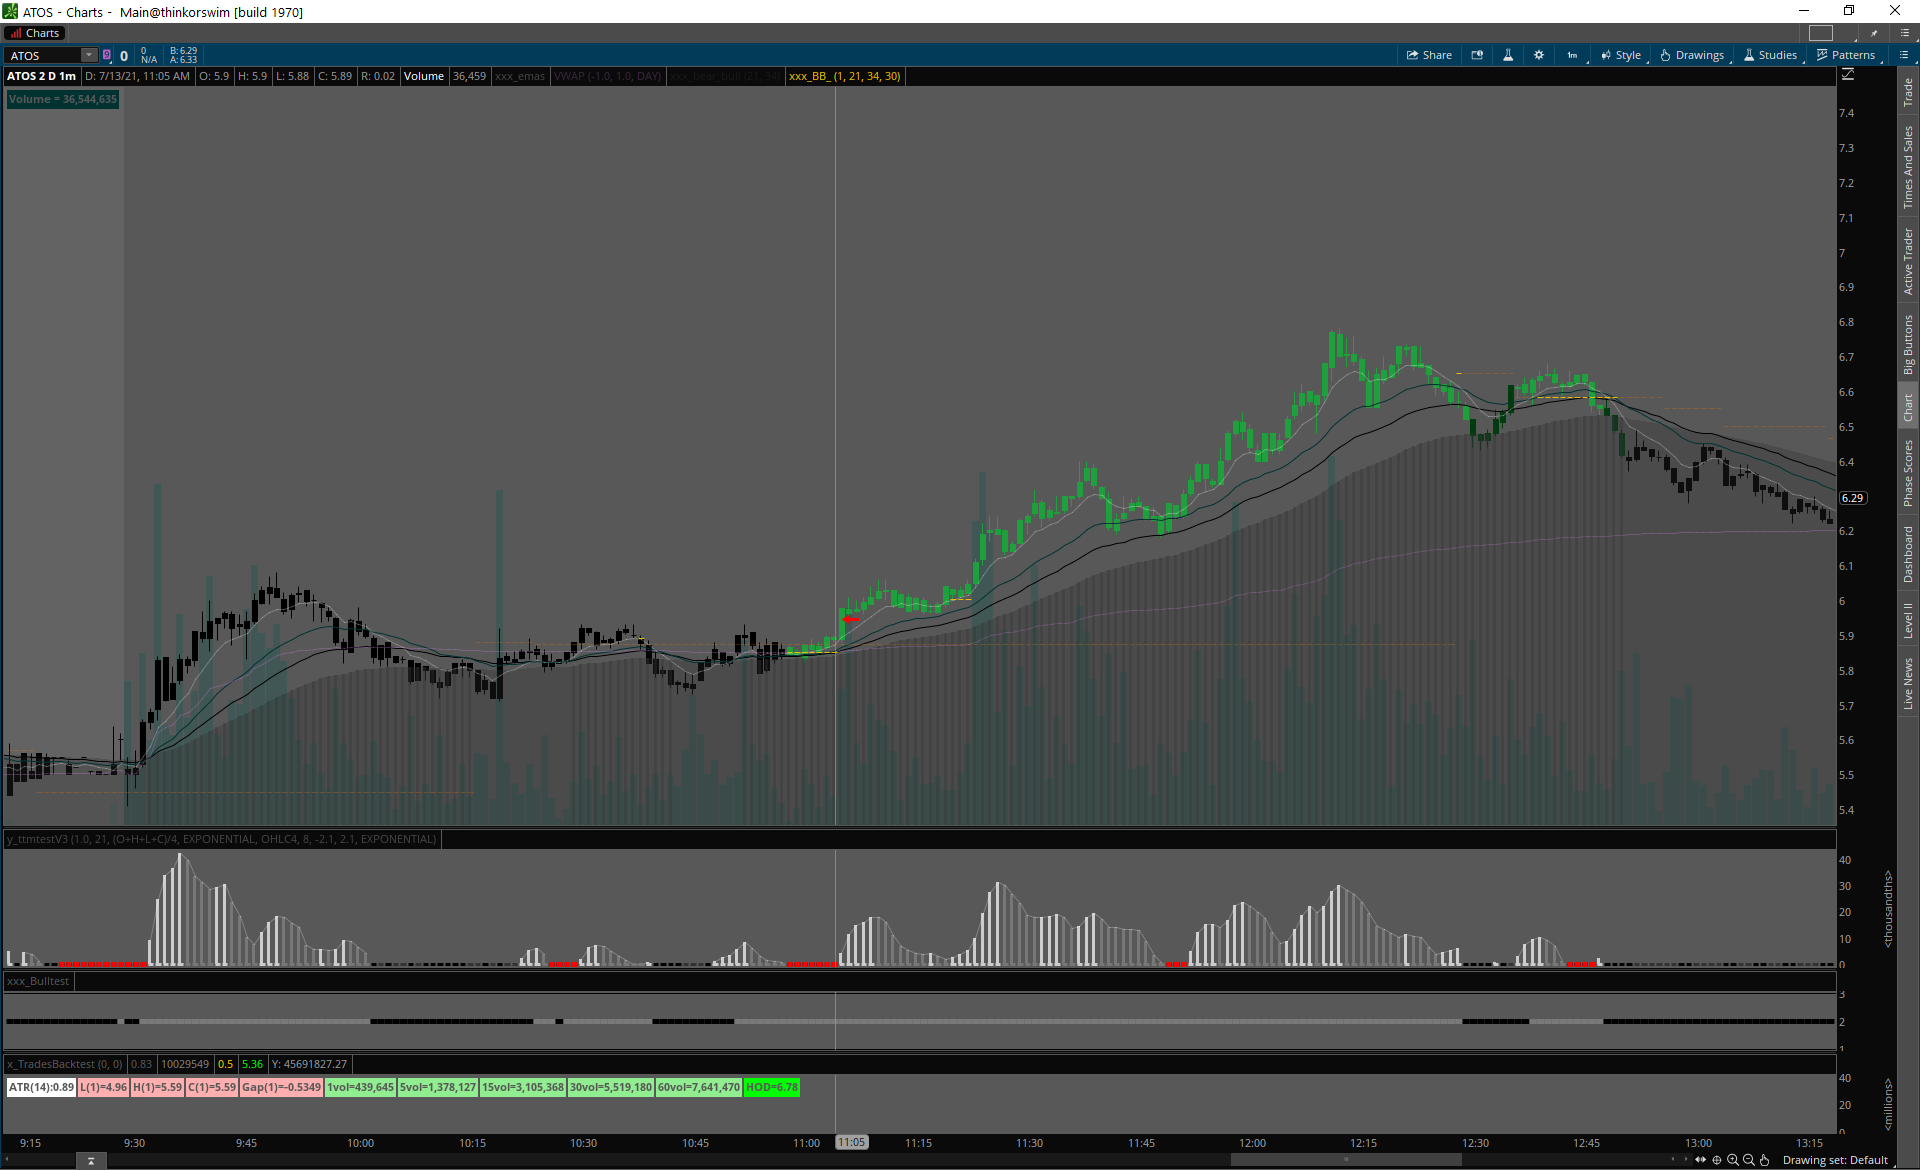Click the flask Edit studies icon
Viewport: 1920px width, 1170px height.
tap(1508, 55)
